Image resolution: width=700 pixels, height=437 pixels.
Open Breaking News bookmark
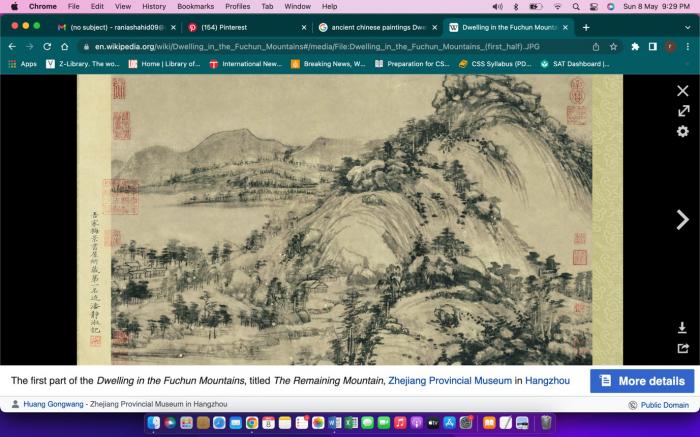[328, 64]
